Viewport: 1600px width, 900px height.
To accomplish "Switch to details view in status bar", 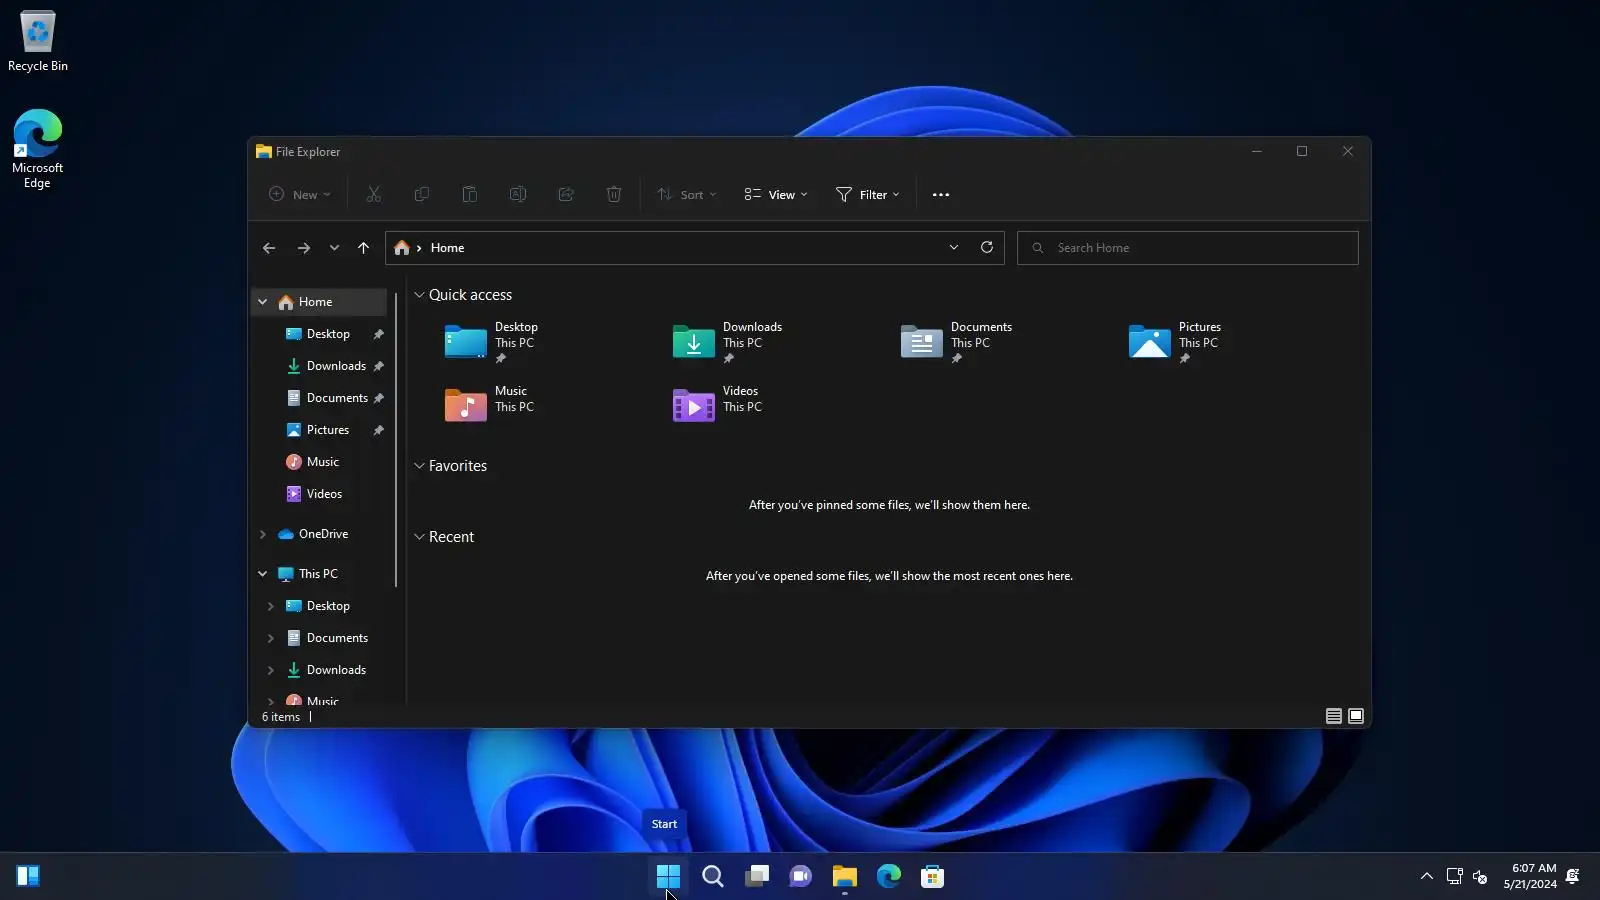I will [1334, 716].
